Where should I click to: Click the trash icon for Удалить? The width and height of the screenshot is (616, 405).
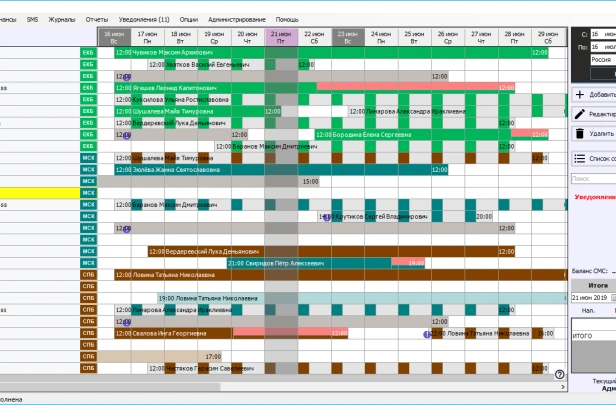click(580, 133)
